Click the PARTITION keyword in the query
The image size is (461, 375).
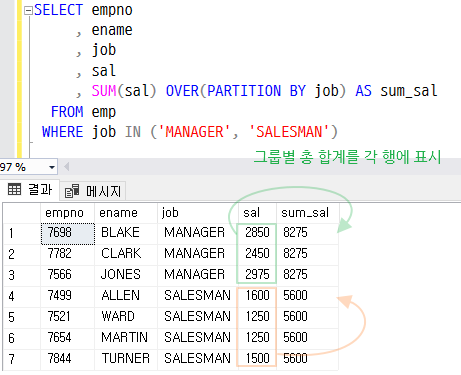(x=244, y=91)
